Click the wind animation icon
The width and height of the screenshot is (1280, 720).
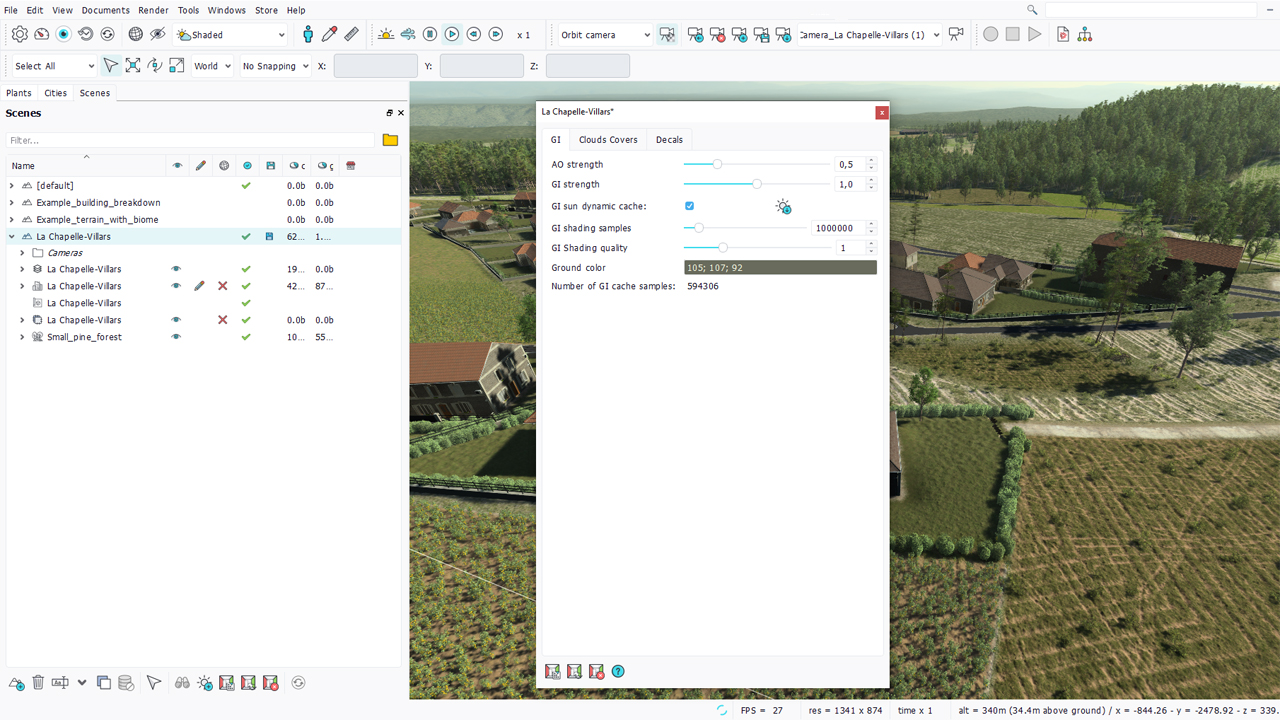tap(408, 34)
